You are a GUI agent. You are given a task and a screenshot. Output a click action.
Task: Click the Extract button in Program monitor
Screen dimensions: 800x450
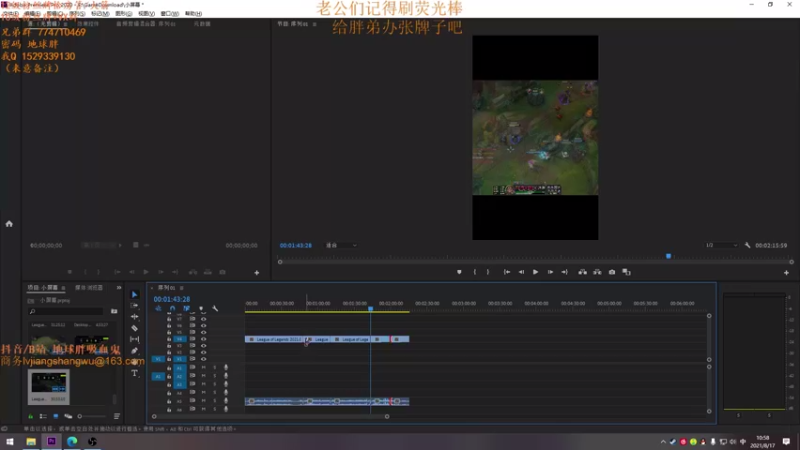[597, 272]
